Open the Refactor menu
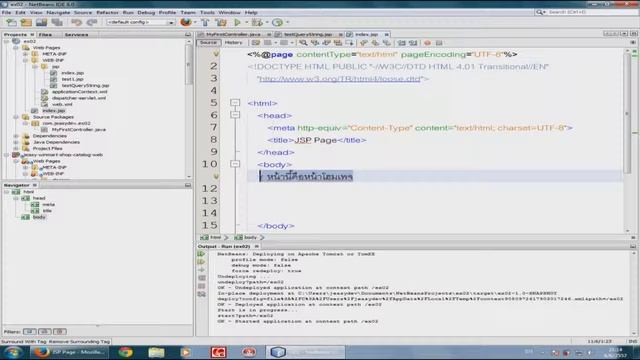Viewport: 640px width, 360px height. (x=107, y=13)
